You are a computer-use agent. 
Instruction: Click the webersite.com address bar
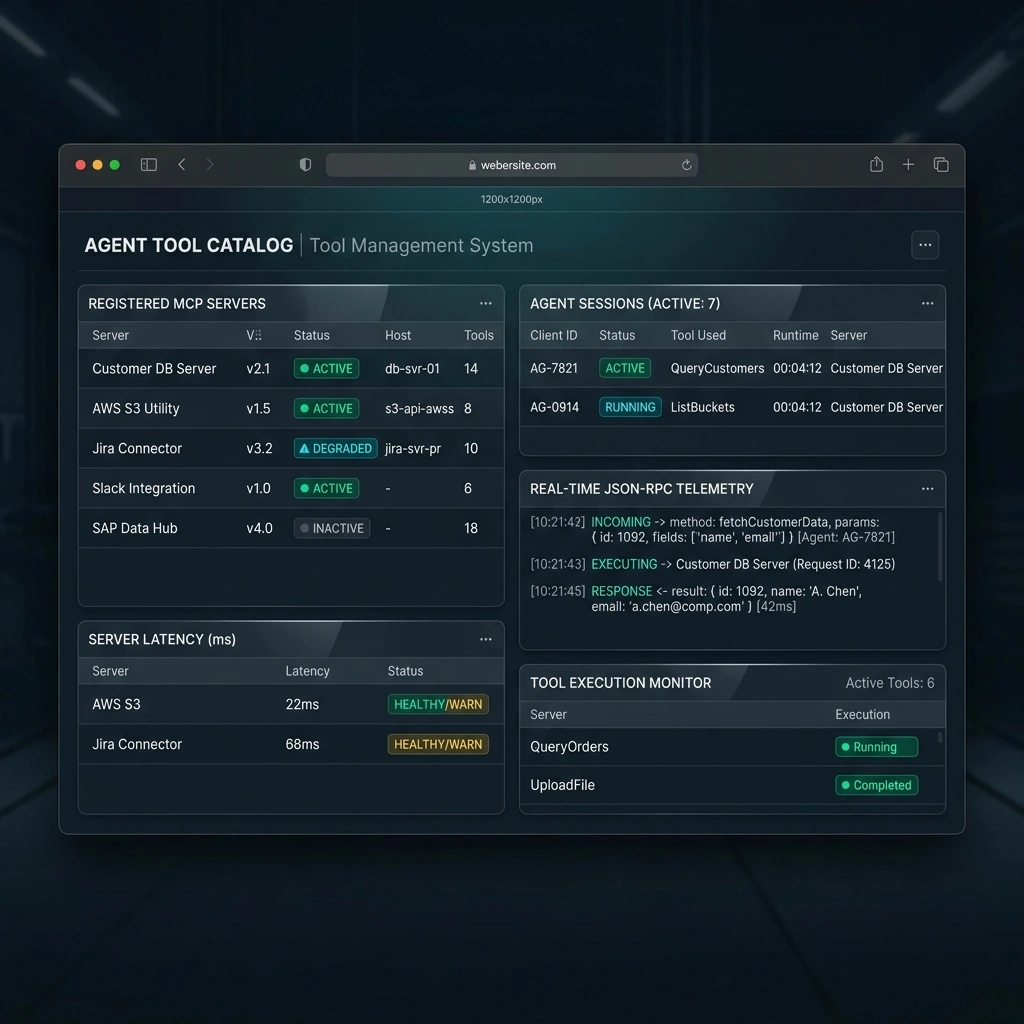click(511, 165)
